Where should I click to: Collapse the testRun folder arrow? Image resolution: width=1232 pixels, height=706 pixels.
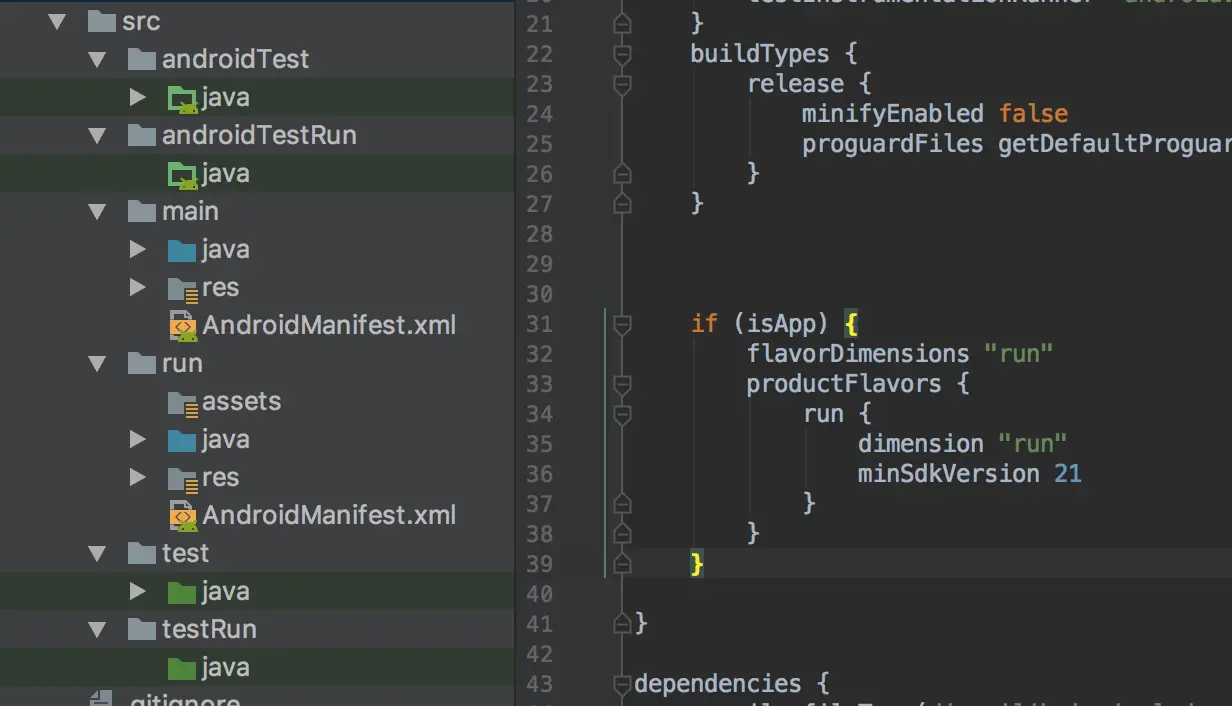click(97, 629)
